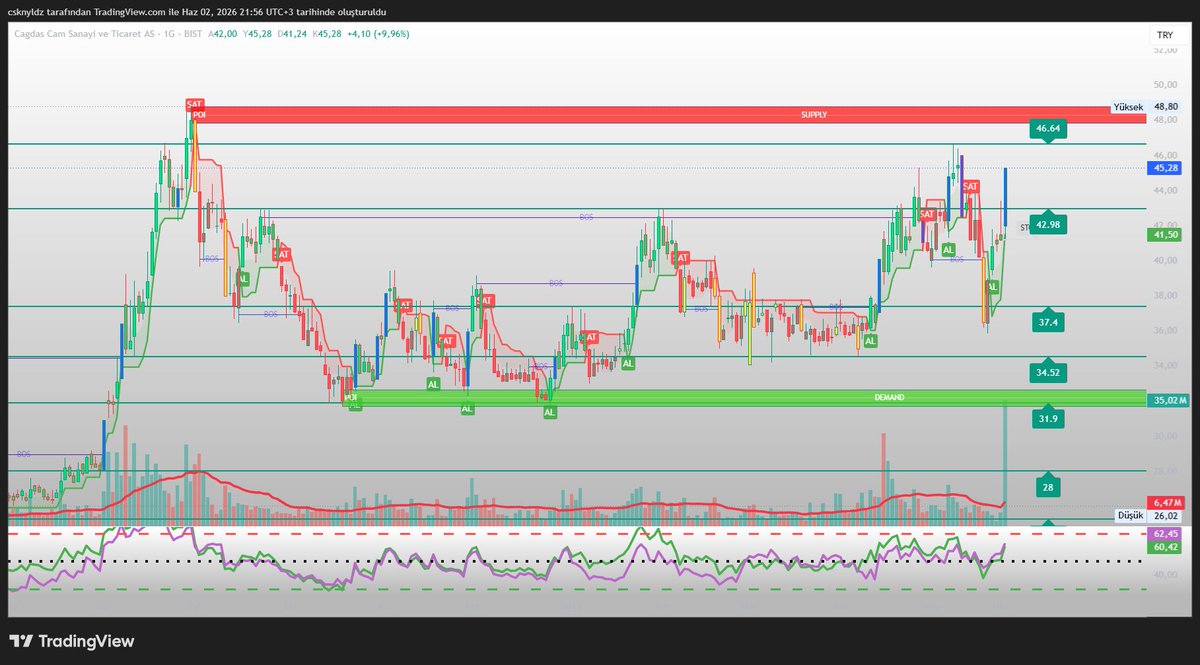Click the TradingView logo at bottom left

pos(72,642)
